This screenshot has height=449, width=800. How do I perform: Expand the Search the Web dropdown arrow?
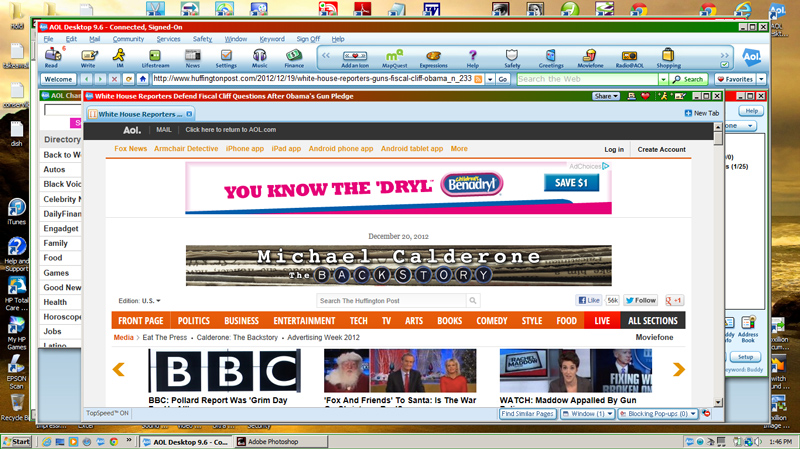[x=663, y=79]
